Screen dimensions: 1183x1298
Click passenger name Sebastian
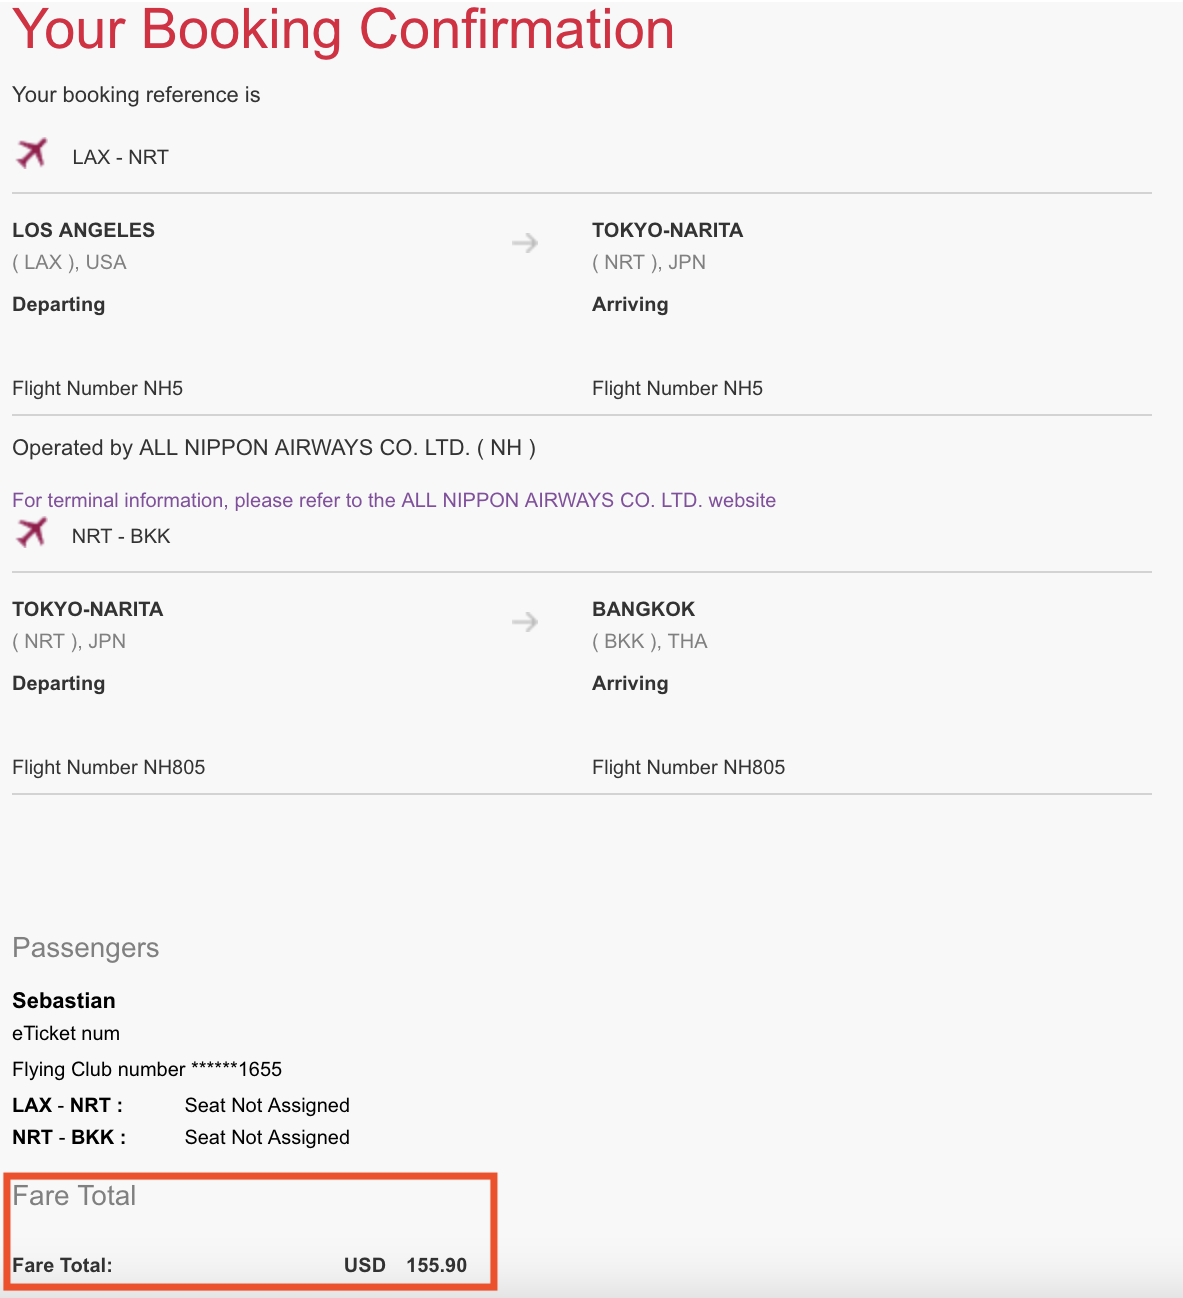(x=64, y=1000)
